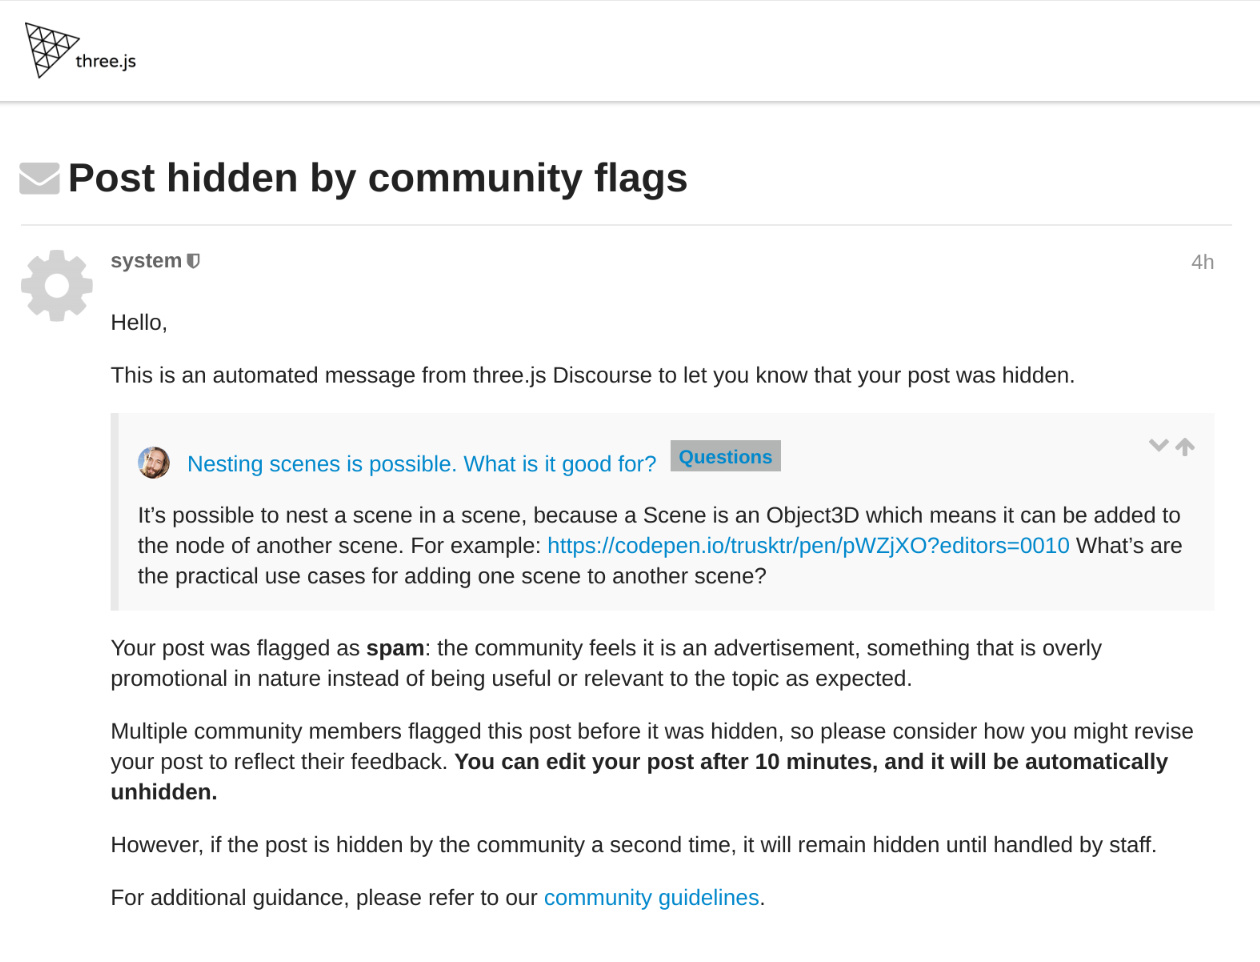This screenshot has height=962, width=1260.
Task: Click the envelope icon beside the title
Action: (x=40, y=178)
